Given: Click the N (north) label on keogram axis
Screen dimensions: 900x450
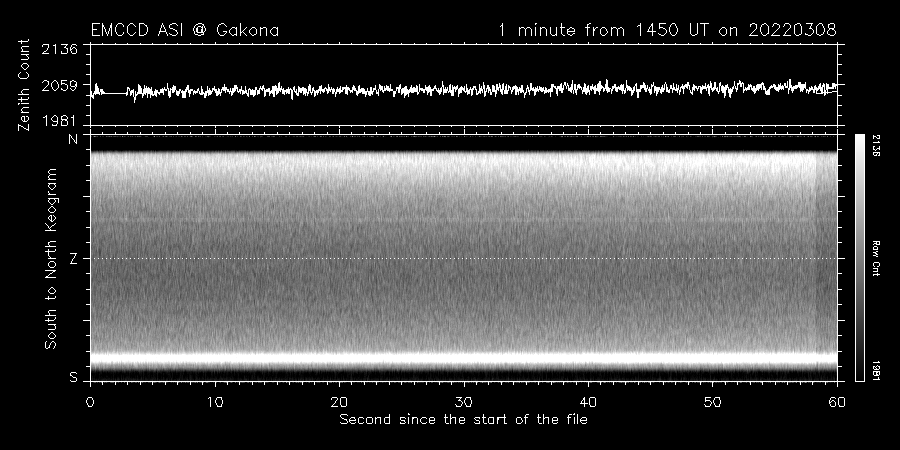Looking at the screenshot, I should (73, 139).
